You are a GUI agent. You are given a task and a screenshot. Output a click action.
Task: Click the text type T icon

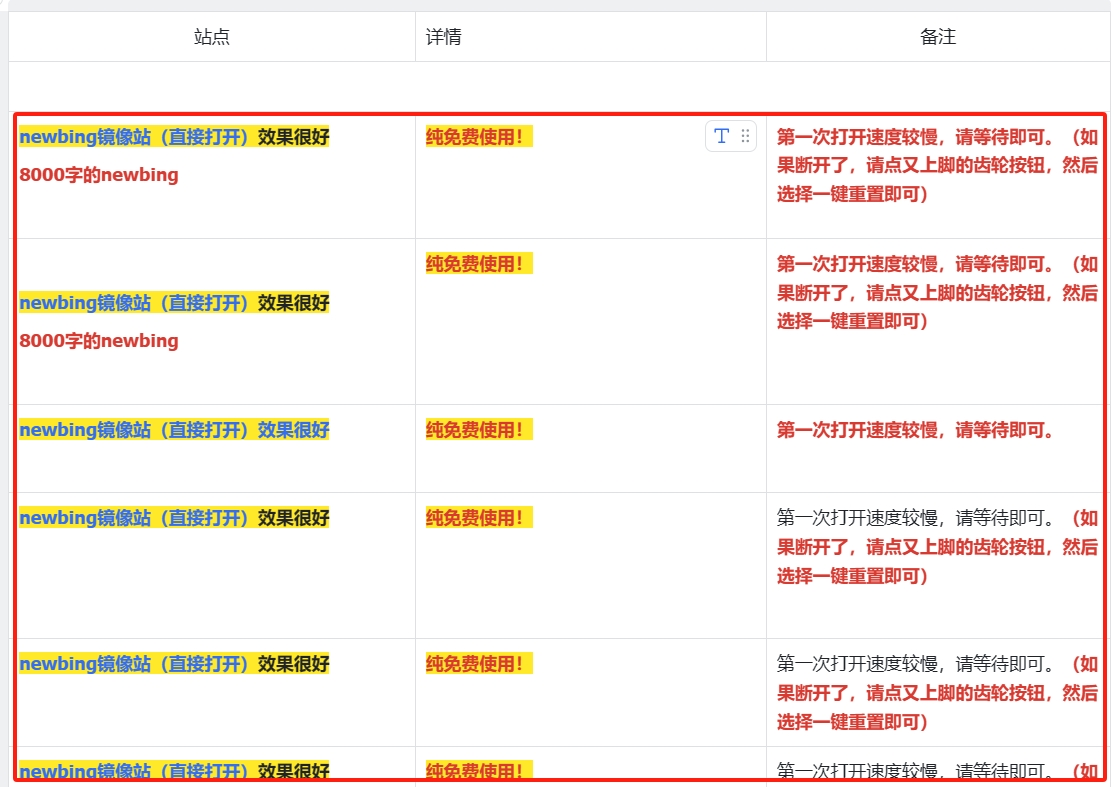click(x=721, y=137)
